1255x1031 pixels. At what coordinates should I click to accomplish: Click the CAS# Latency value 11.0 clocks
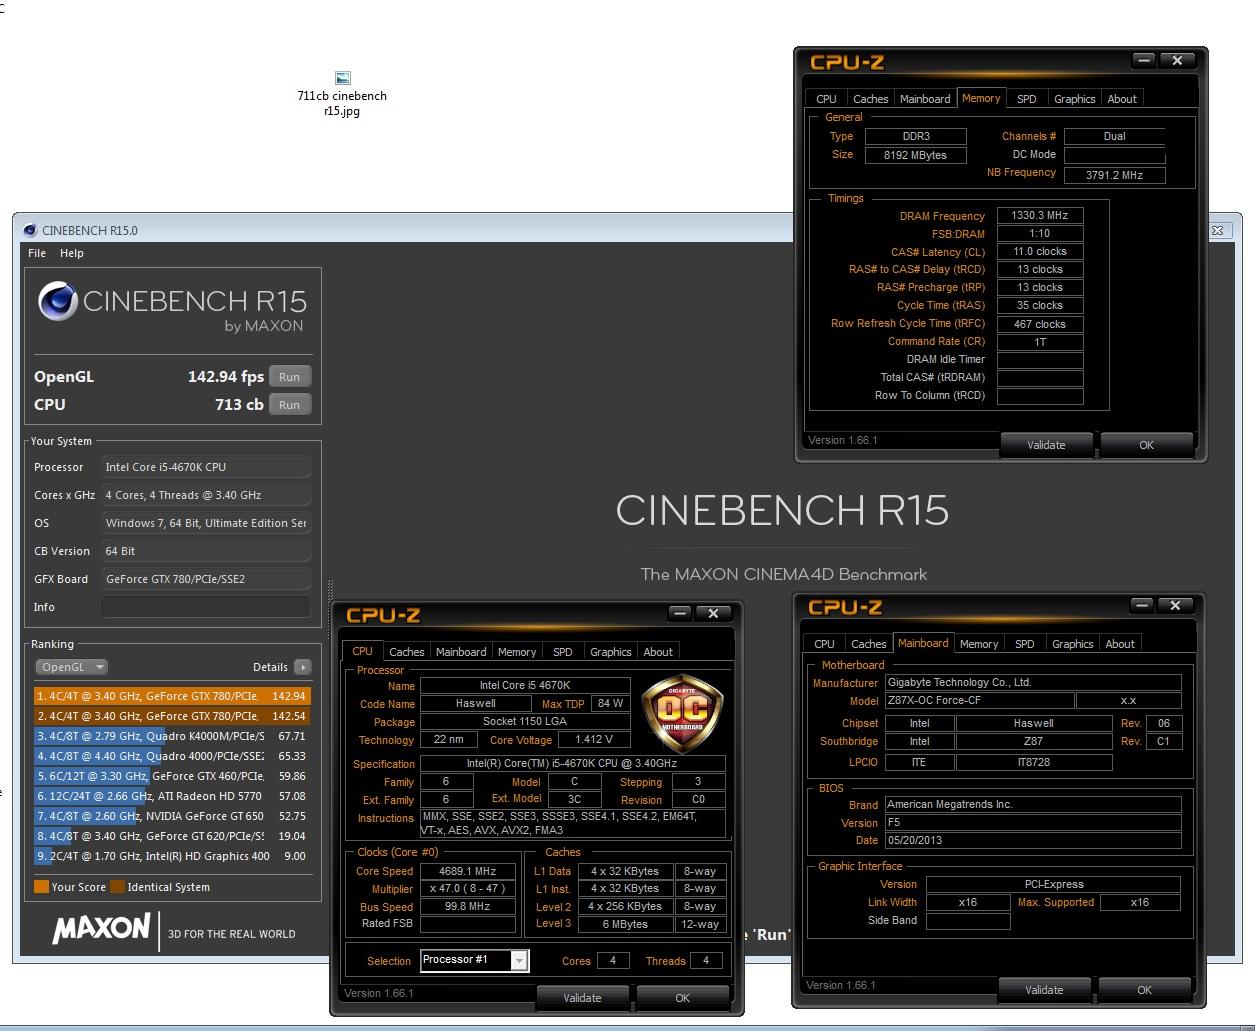tap(1040, 251)
